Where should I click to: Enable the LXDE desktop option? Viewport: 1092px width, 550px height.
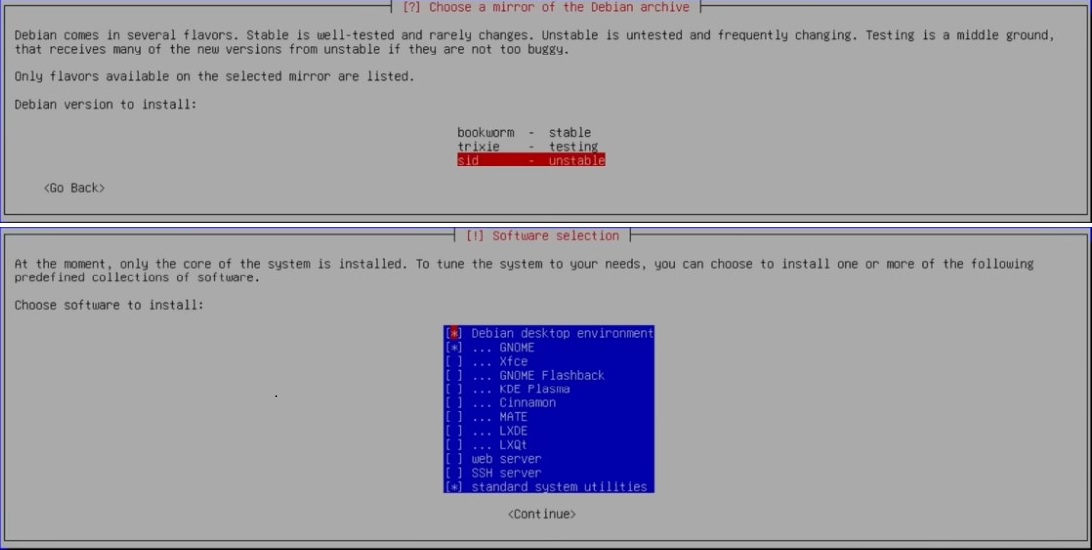coord(455,431)
